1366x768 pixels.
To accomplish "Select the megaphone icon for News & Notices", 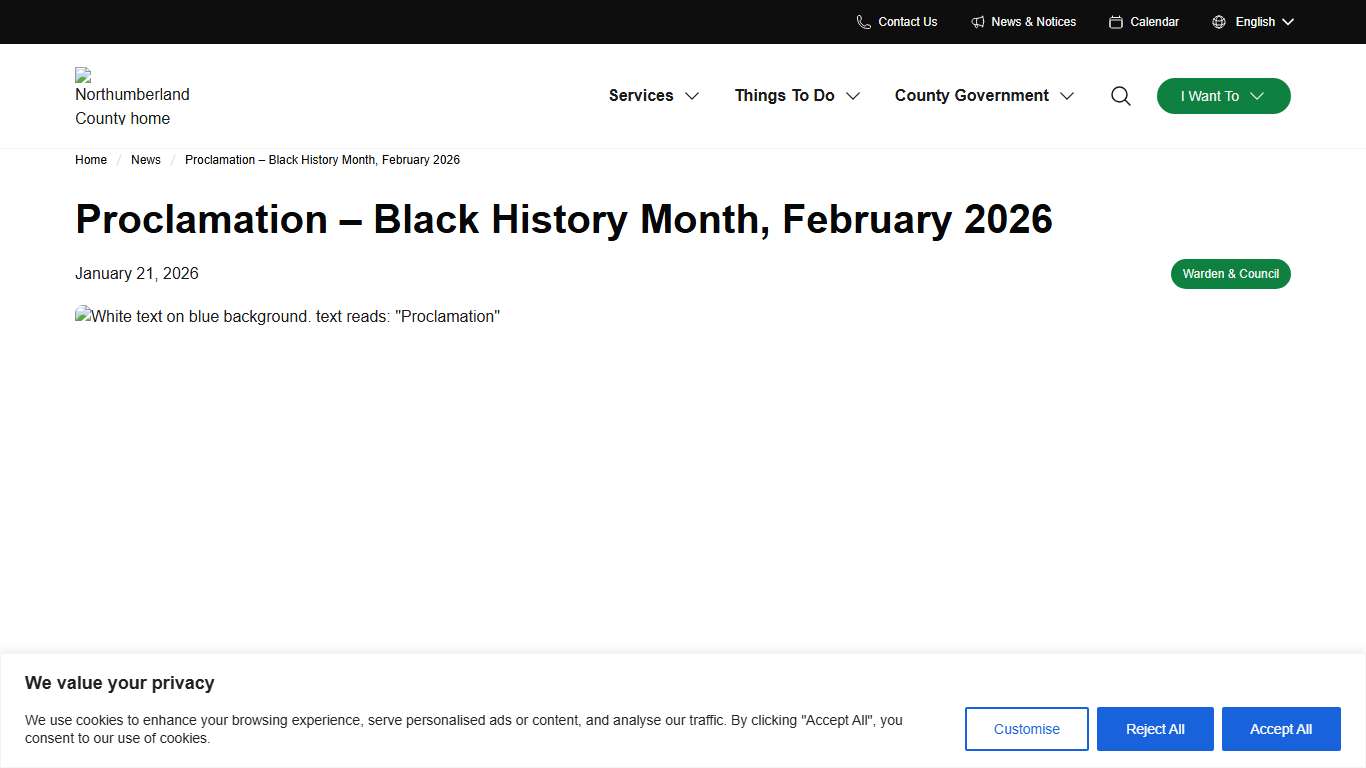I will [976, 21].
